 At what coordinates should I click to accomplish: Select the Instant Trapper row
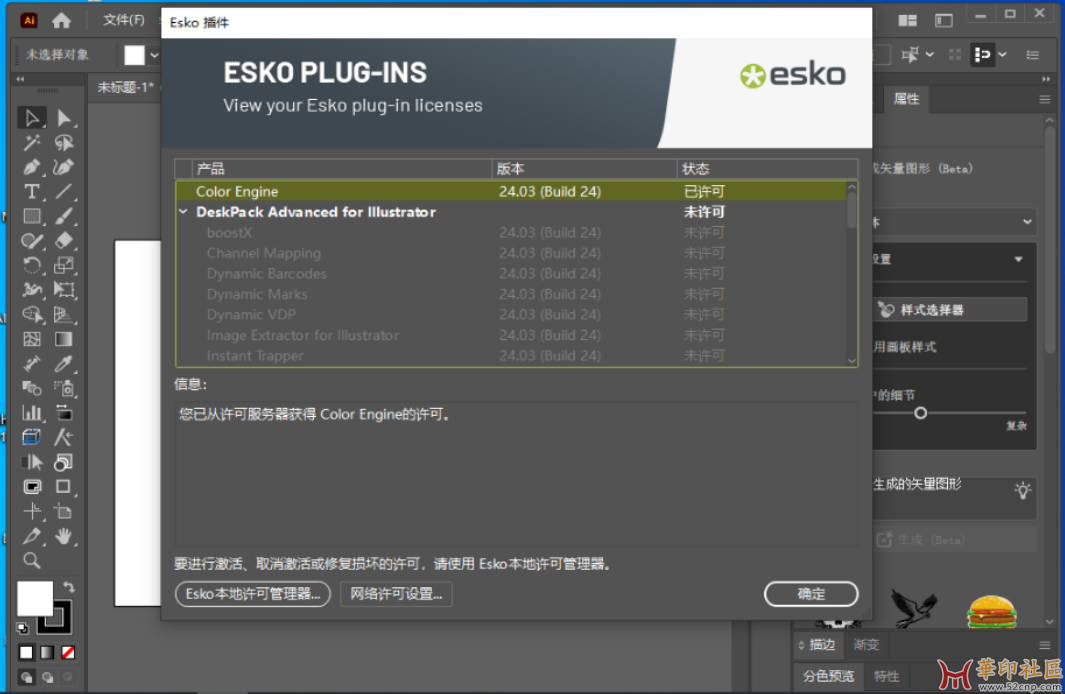click(x=512, y=355)
